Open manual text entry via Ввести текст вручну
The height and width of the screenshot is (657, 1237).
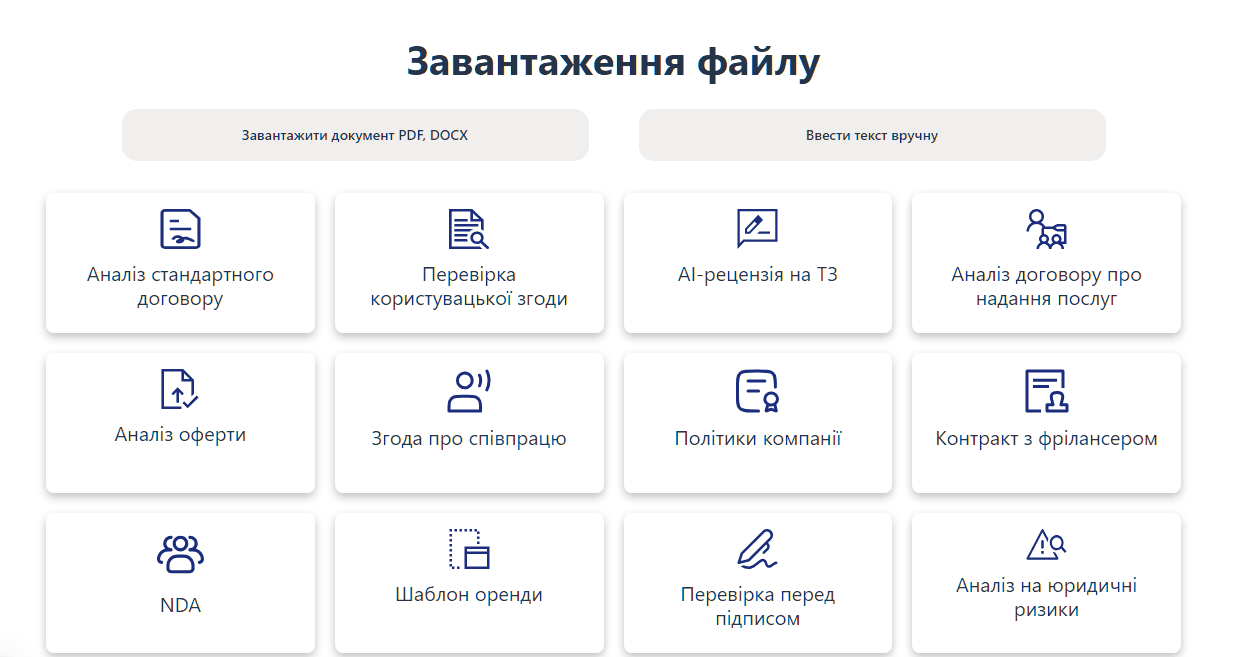pos(873,134)
